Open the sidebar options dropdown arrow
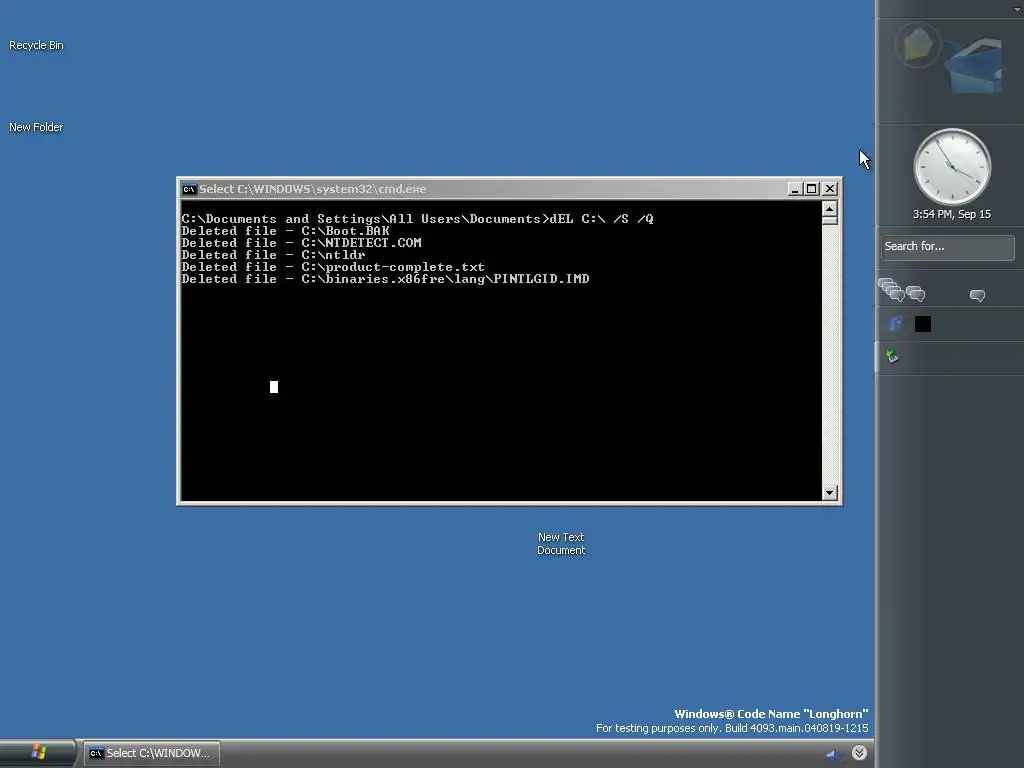This screenshot has height=768, width=1024. point(1017,9)
